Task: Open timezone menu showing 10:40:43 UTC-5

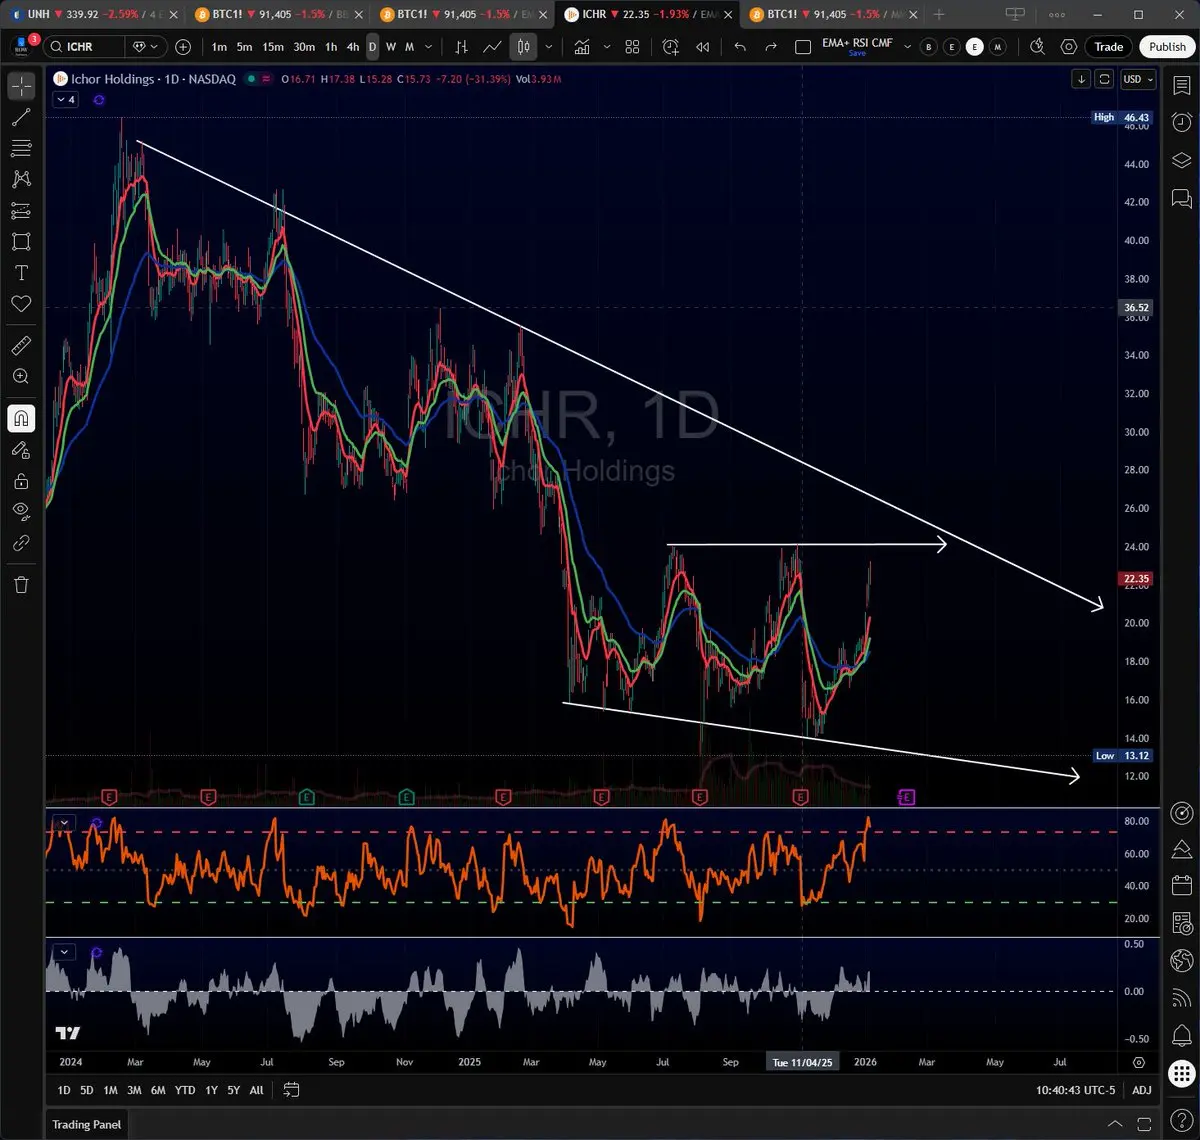Action: click(1074, 1090)
